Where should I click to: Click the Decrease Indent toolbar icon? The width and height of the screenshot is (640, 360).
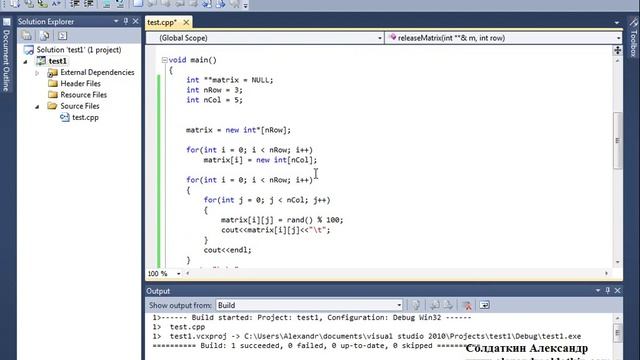pos(75,4)
